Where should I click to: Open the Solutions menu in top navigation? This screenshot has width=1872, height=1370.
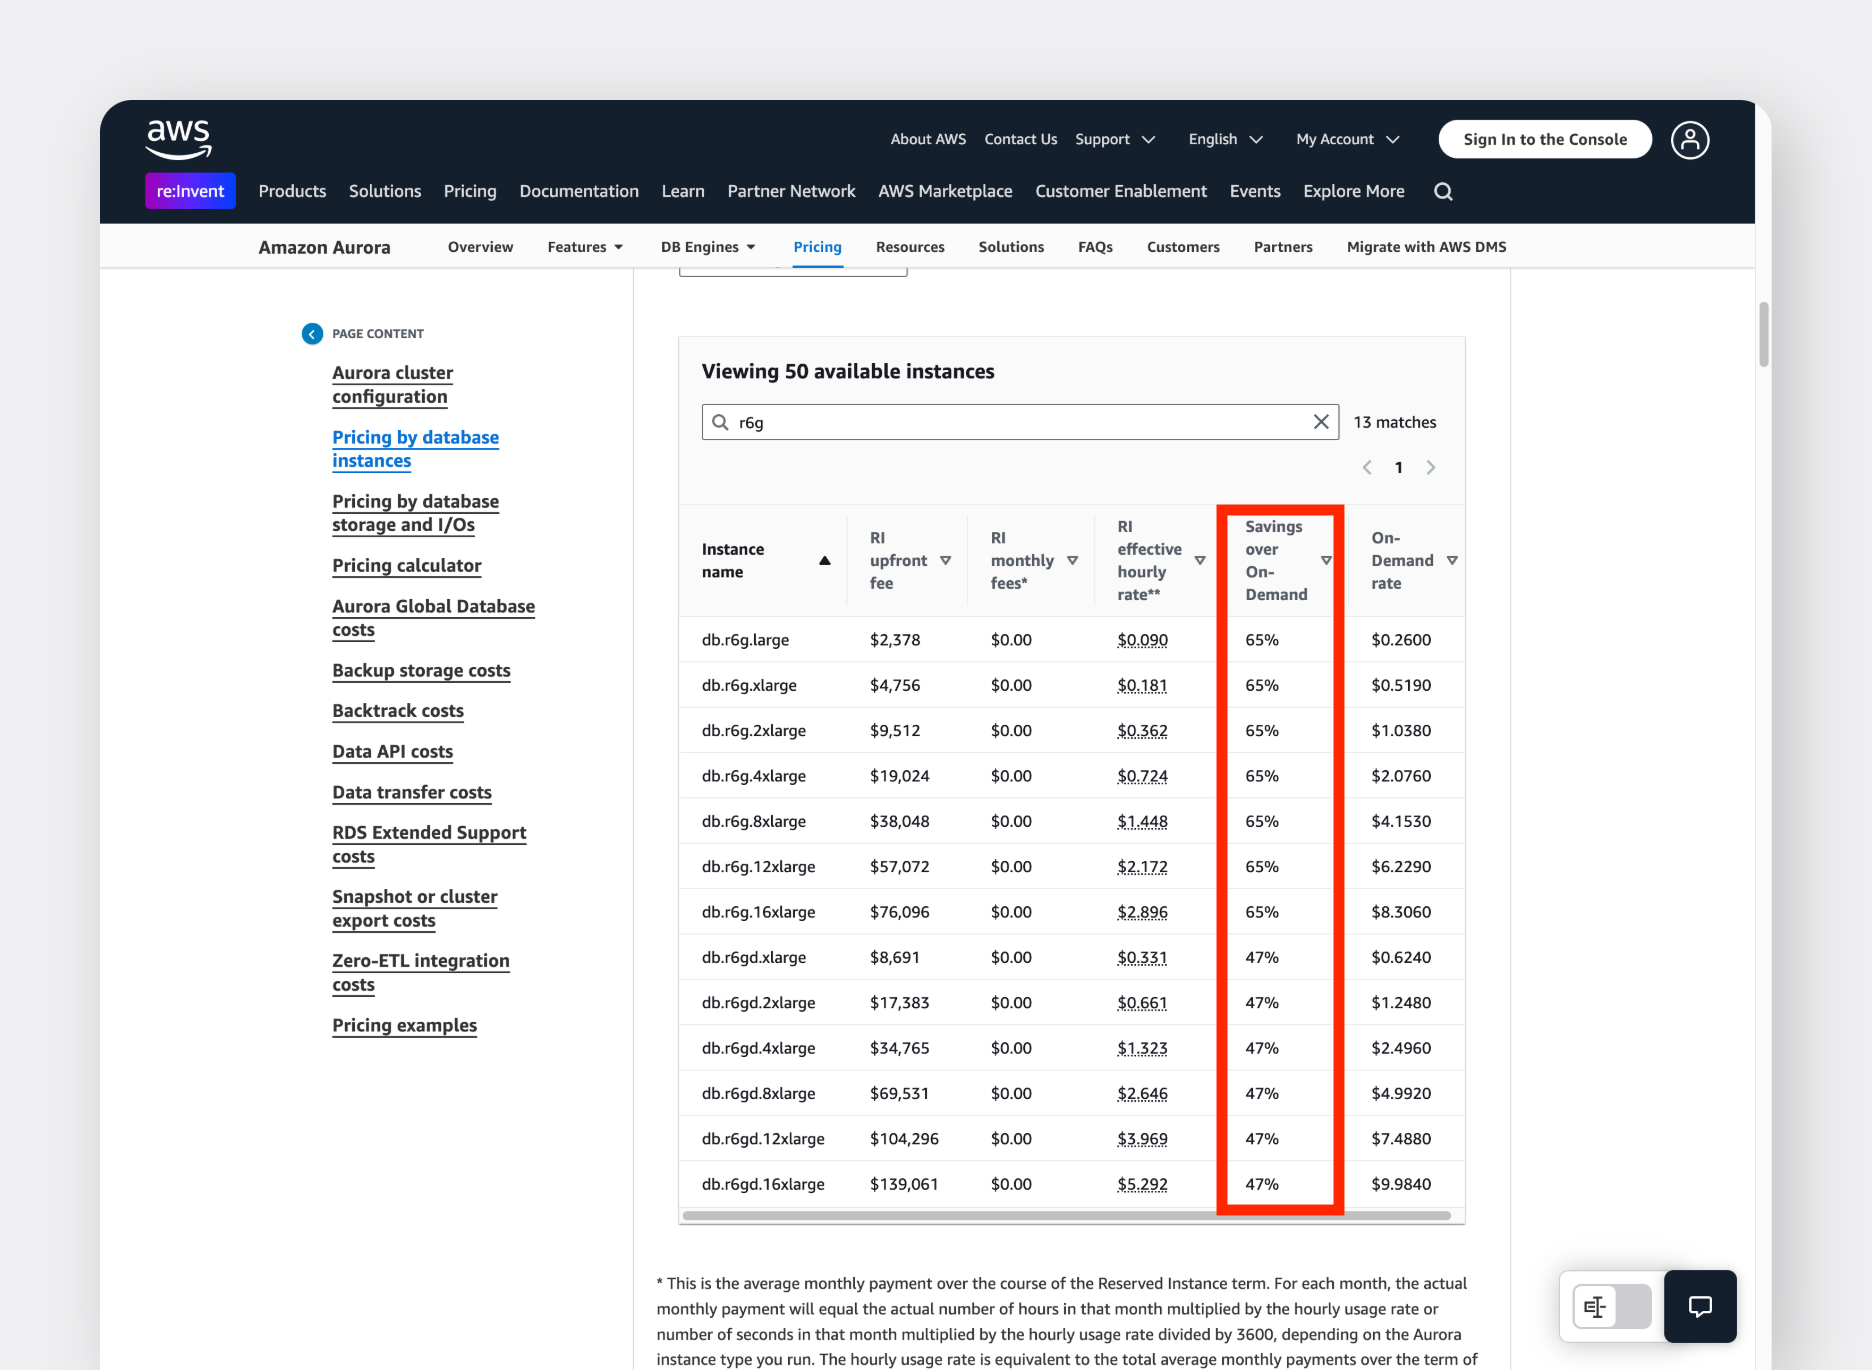coord(385,191)
